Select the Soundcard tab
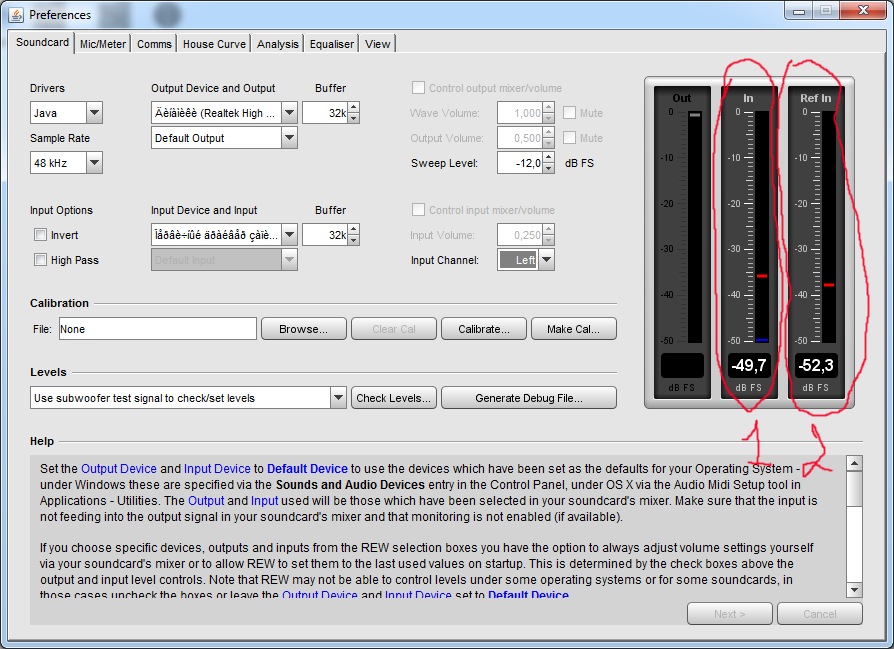Image resolution: width=894 pixels, height=649 pixels. 42,42
